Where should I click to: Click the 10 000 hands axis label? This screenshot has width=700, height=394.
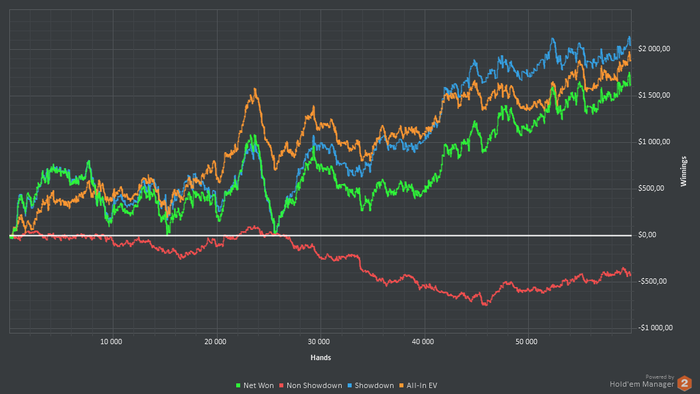click(111, 342)
